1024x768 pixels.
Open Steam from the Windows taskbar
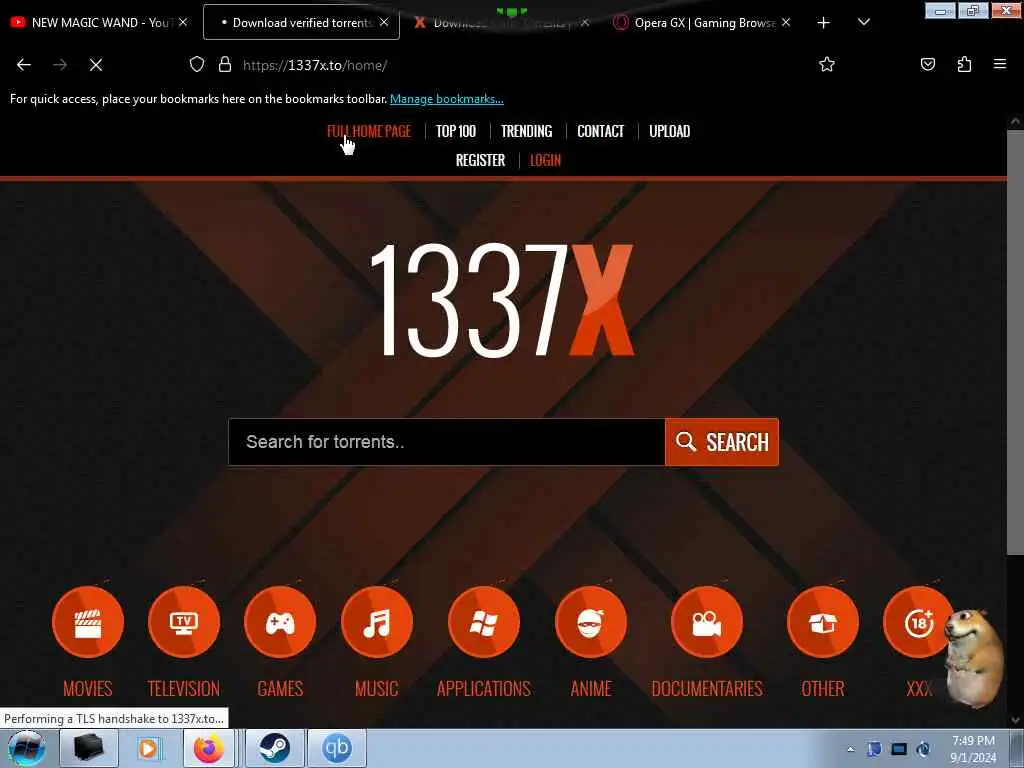[x=274, y=748]
